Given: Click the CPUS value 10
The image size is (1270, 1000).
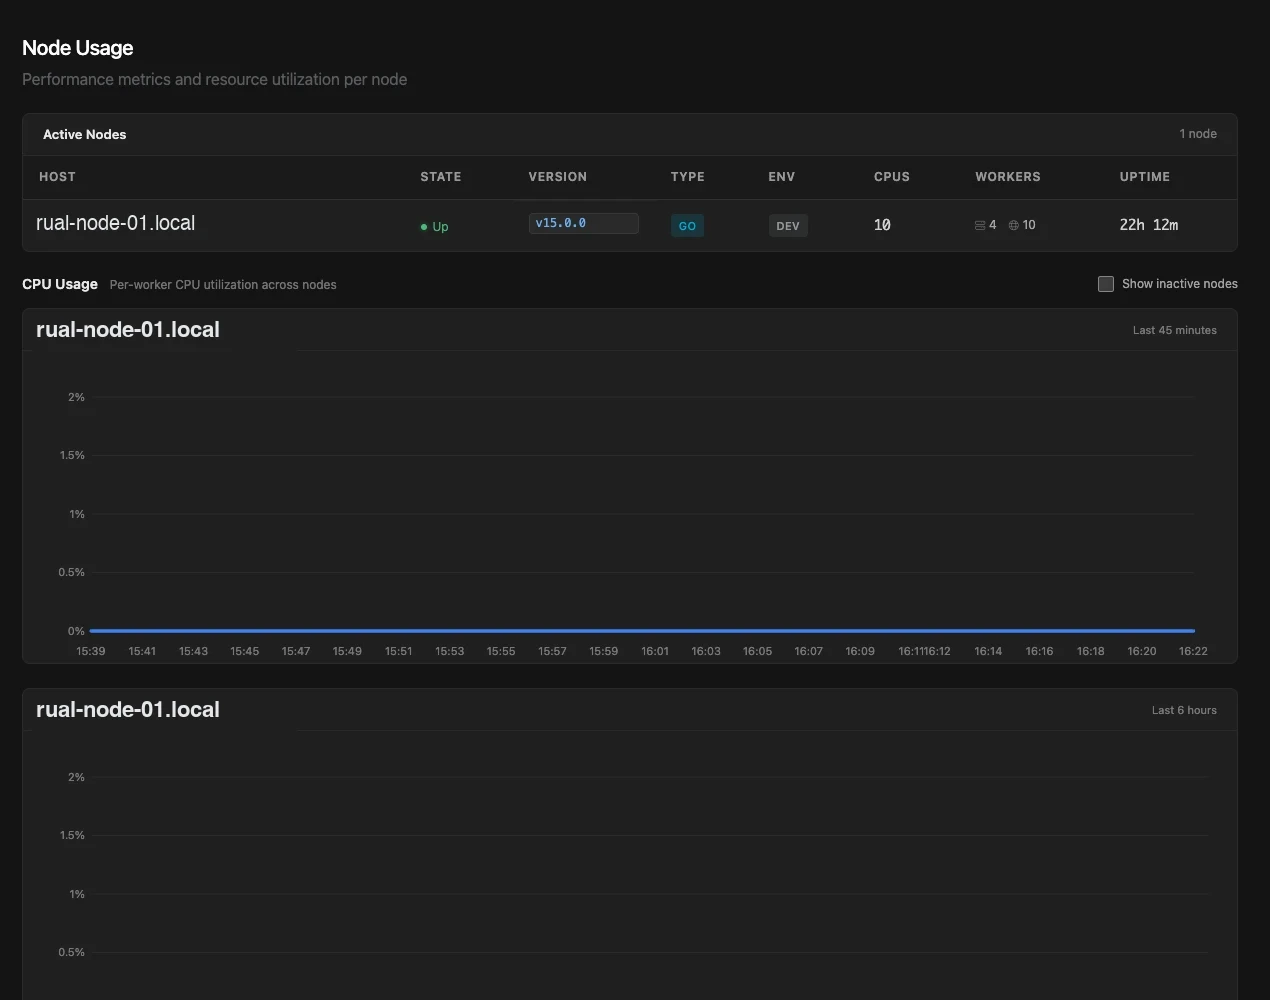Looking at the screenshot, I should point(882,225).
